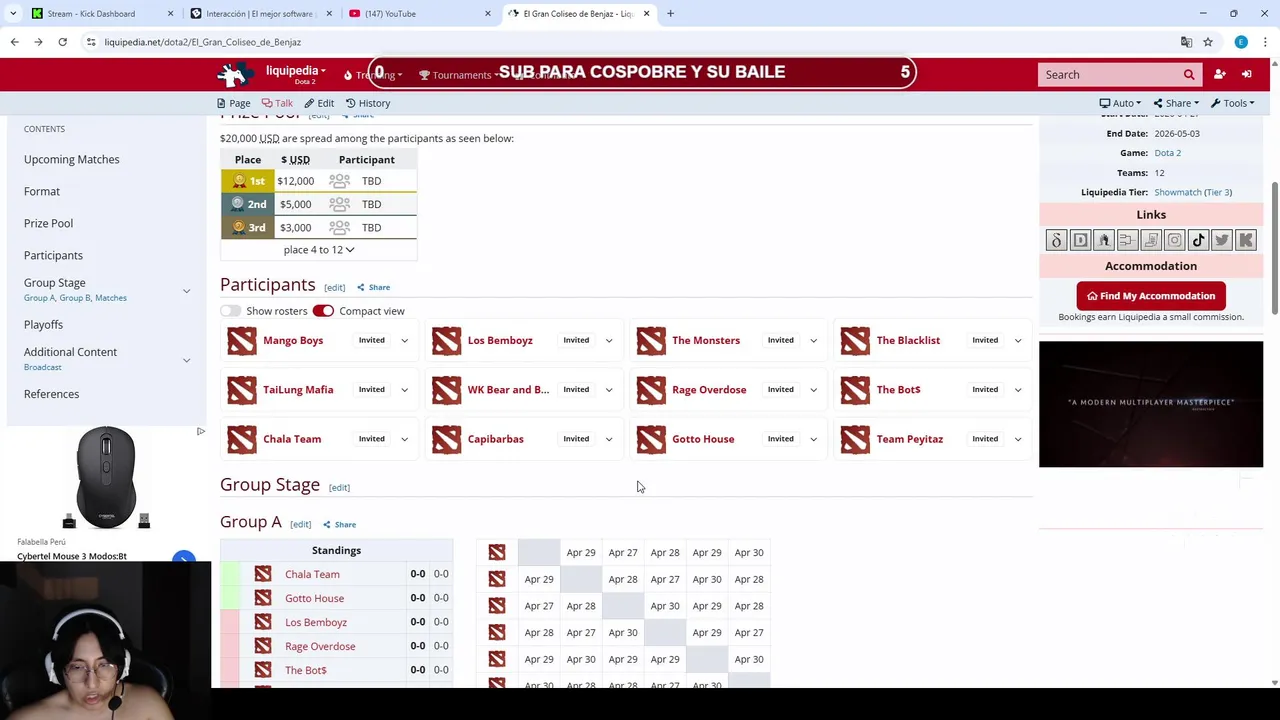The image size is (1280, 720).
Task: Expand prize places 4 to 12
Action: pos(318,250)
